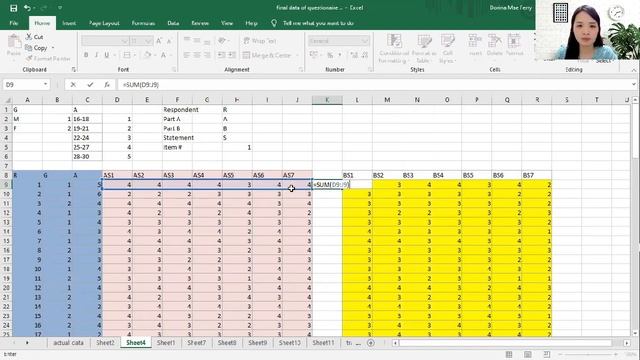640x360 pixels.
Task: Open Insert Function with the fx icon
Action: tap(107, 84)
